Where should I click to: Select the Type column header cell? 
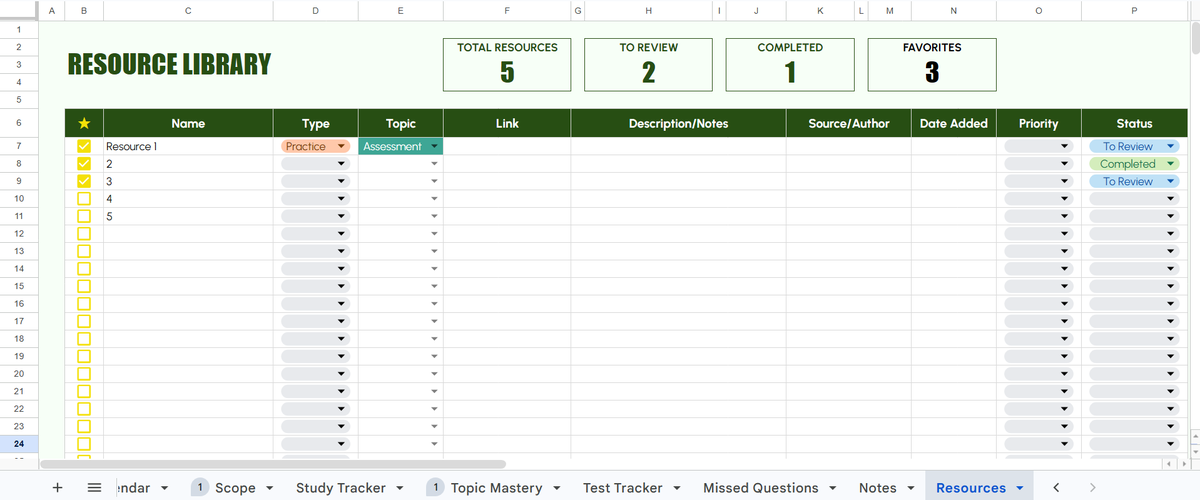coord(315,123)
